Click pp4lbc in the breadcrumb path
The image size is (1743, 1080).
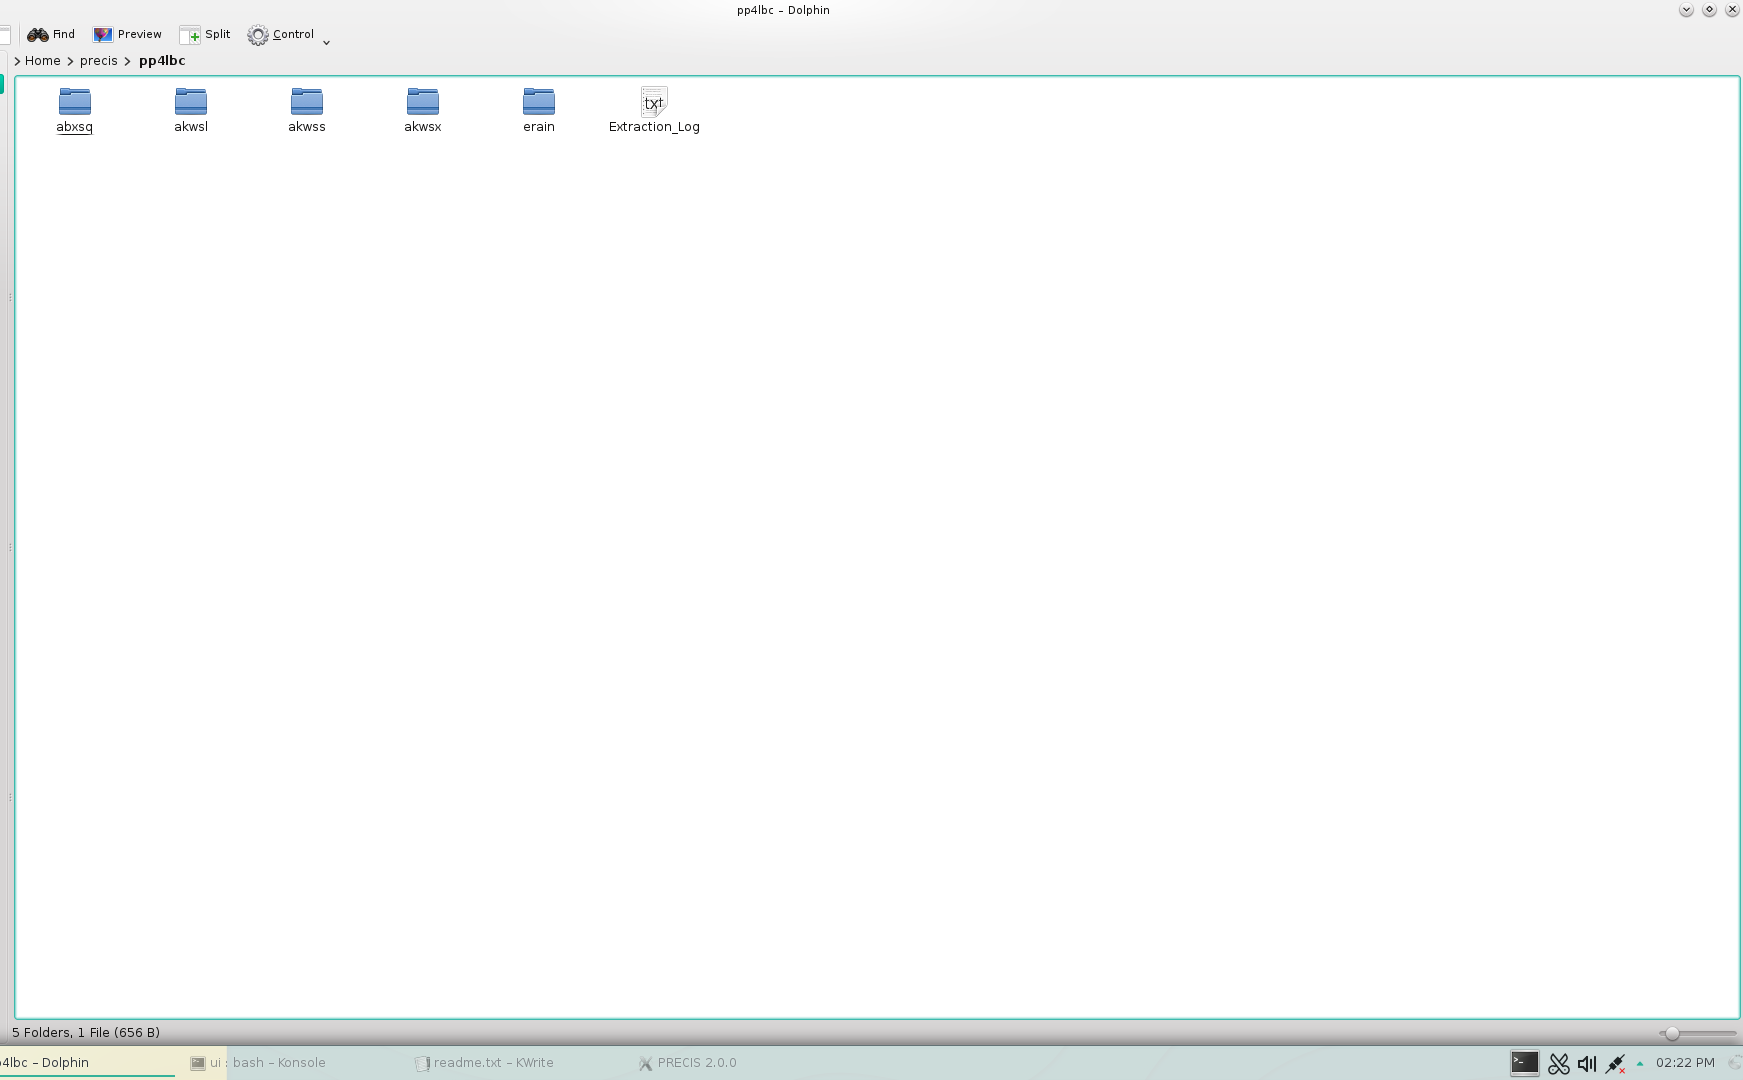pyautogui.click(x=162, y=61)
